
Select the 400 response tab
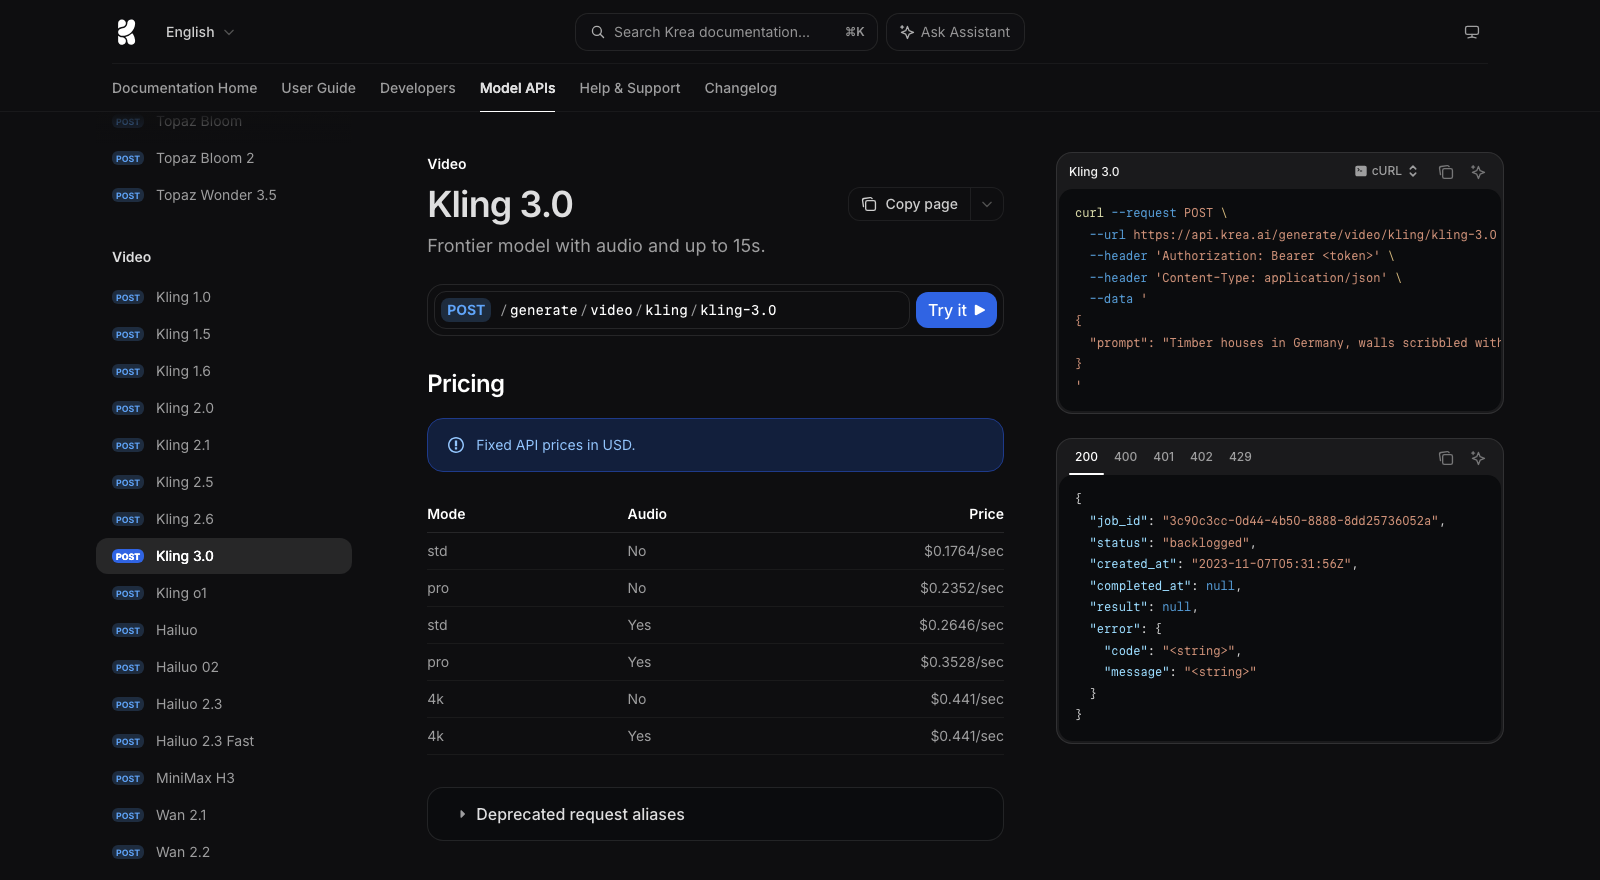[1125, 457]
